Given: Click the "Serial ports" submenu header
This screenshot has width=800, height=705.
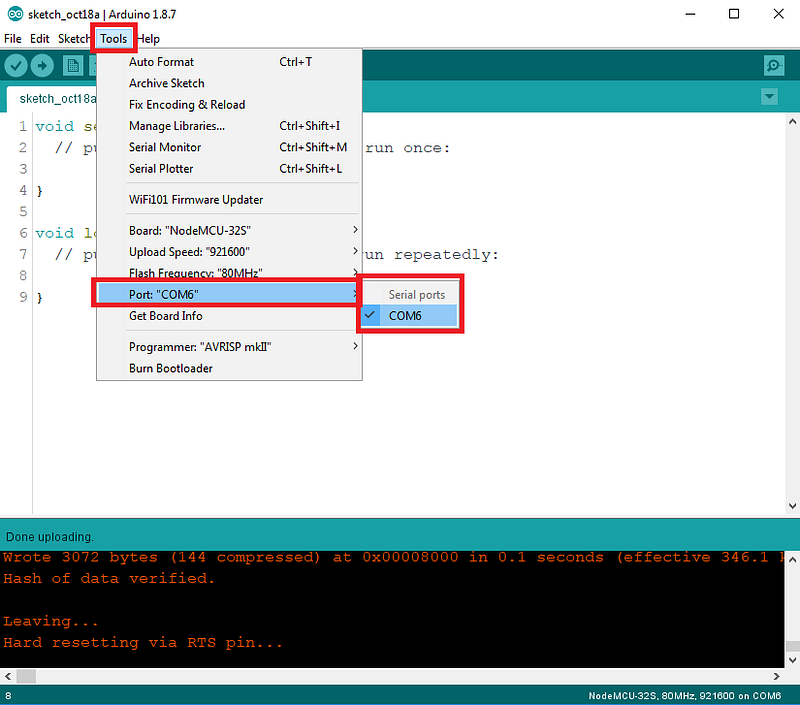Looking at the screenshot, I should click(416, 294).
